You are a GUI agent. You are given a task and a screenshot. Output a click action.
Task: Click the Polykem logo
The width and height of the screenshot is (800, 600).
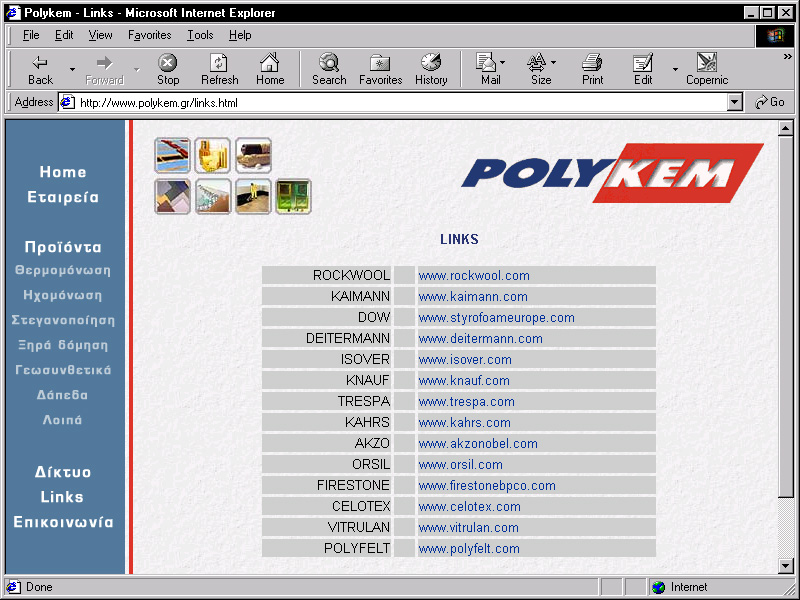[612, 173]
